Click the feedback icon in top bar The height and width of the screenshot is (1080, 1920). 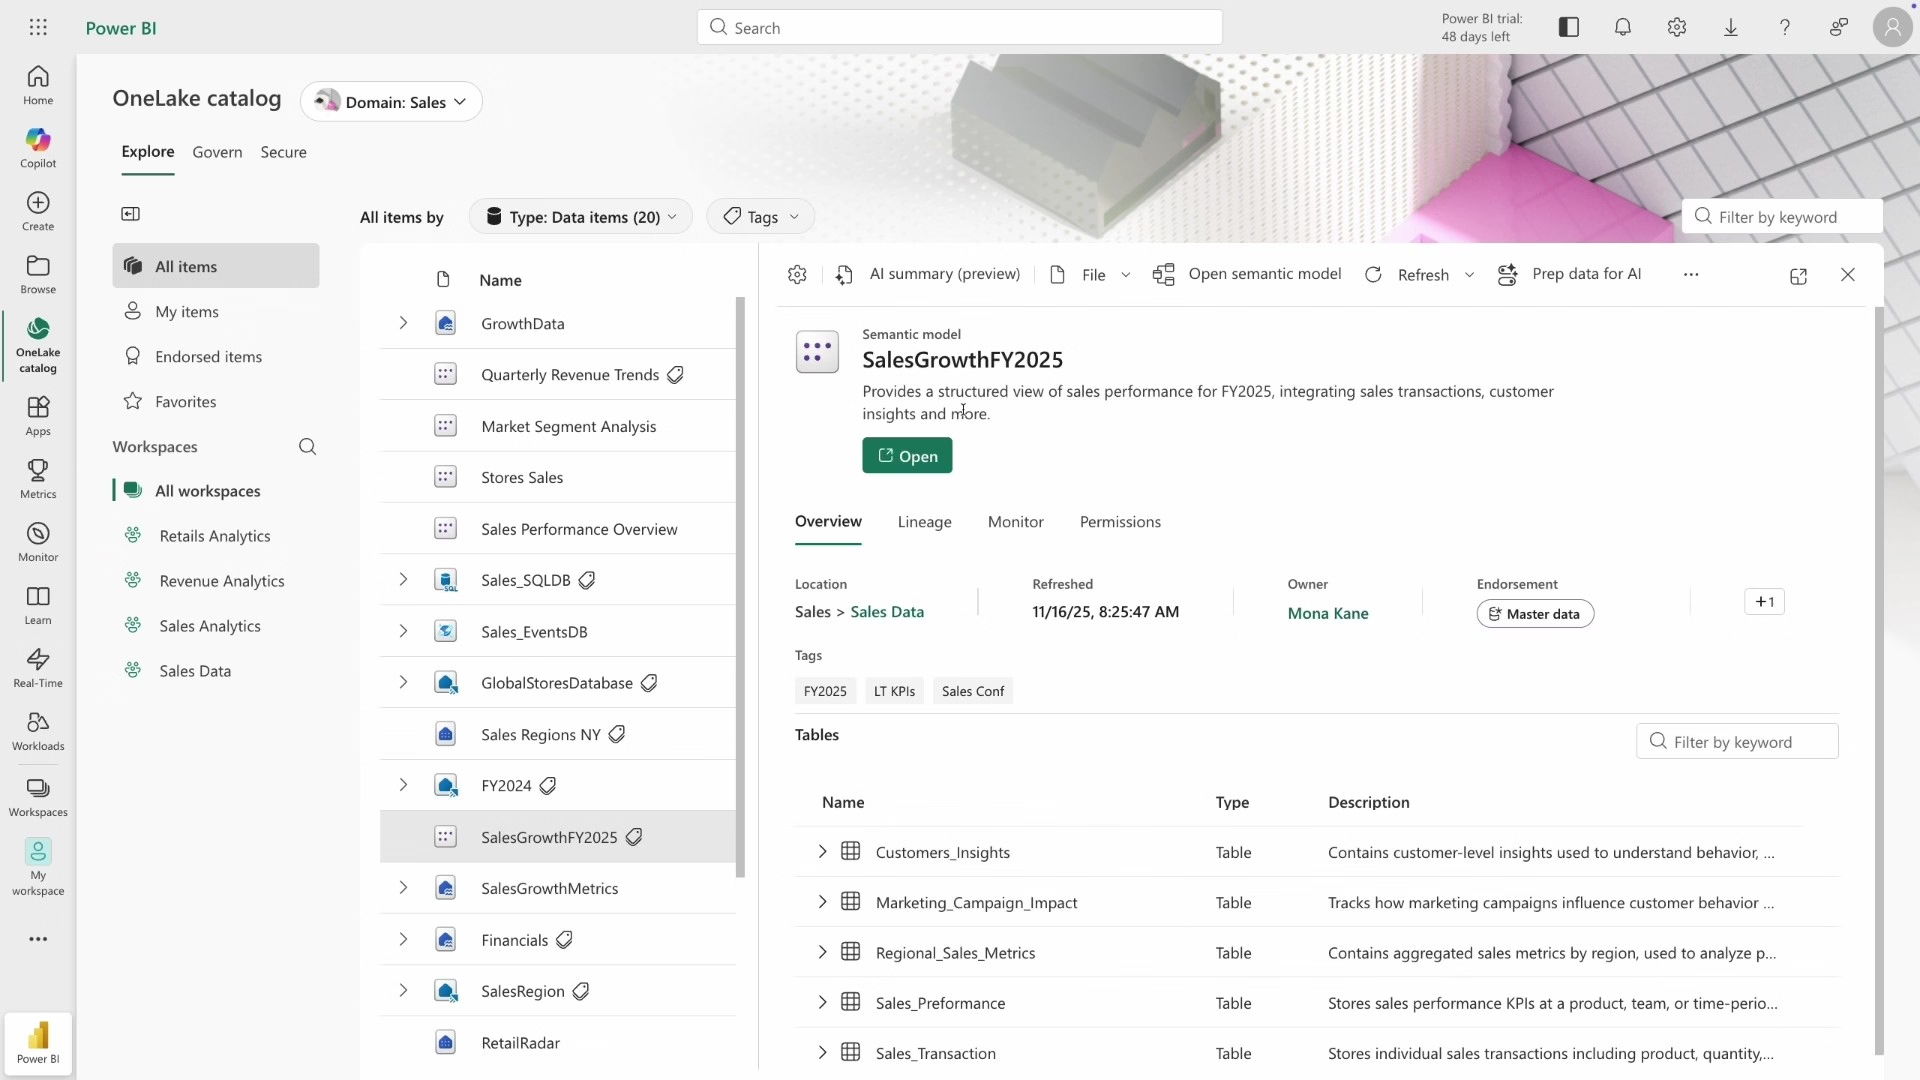(x=1839, y=28)
